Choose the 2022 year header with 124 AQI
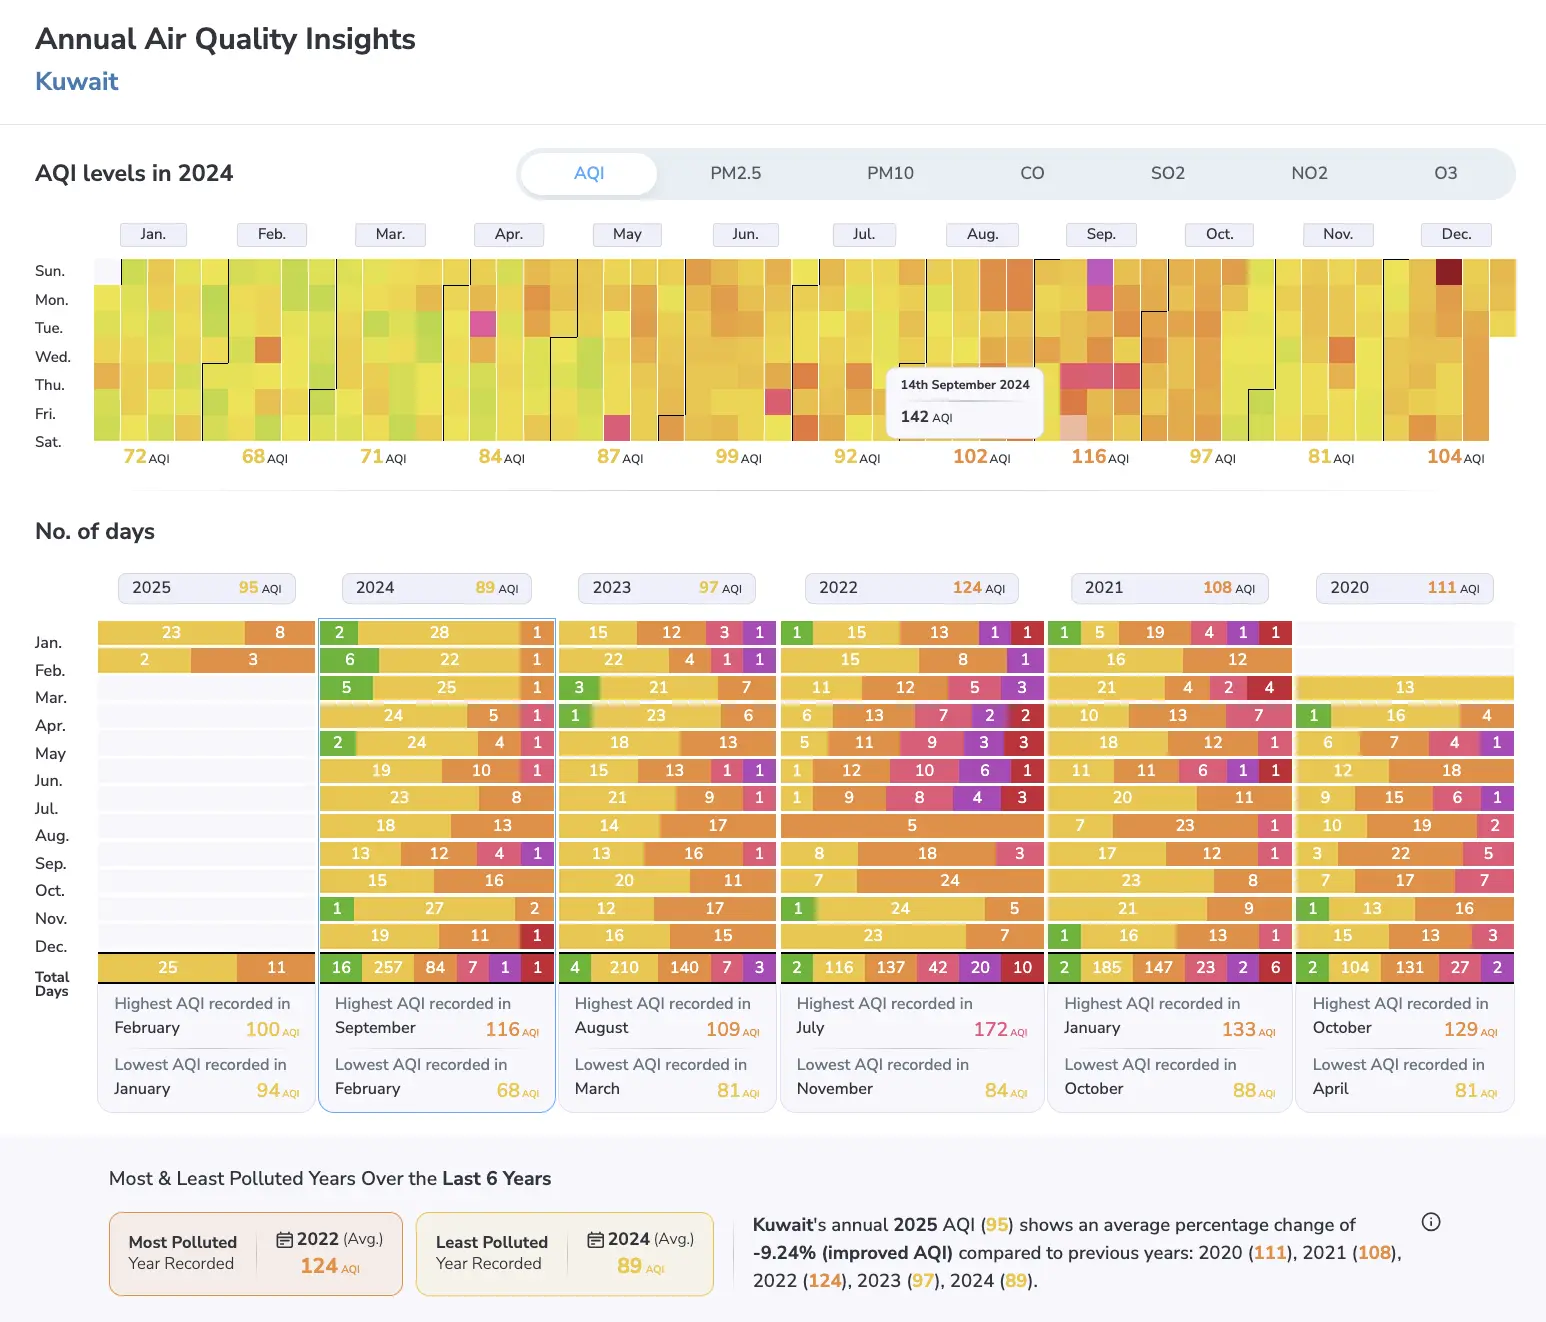The height and width of the screenshot is (1322, 1546). pos(912,588)
